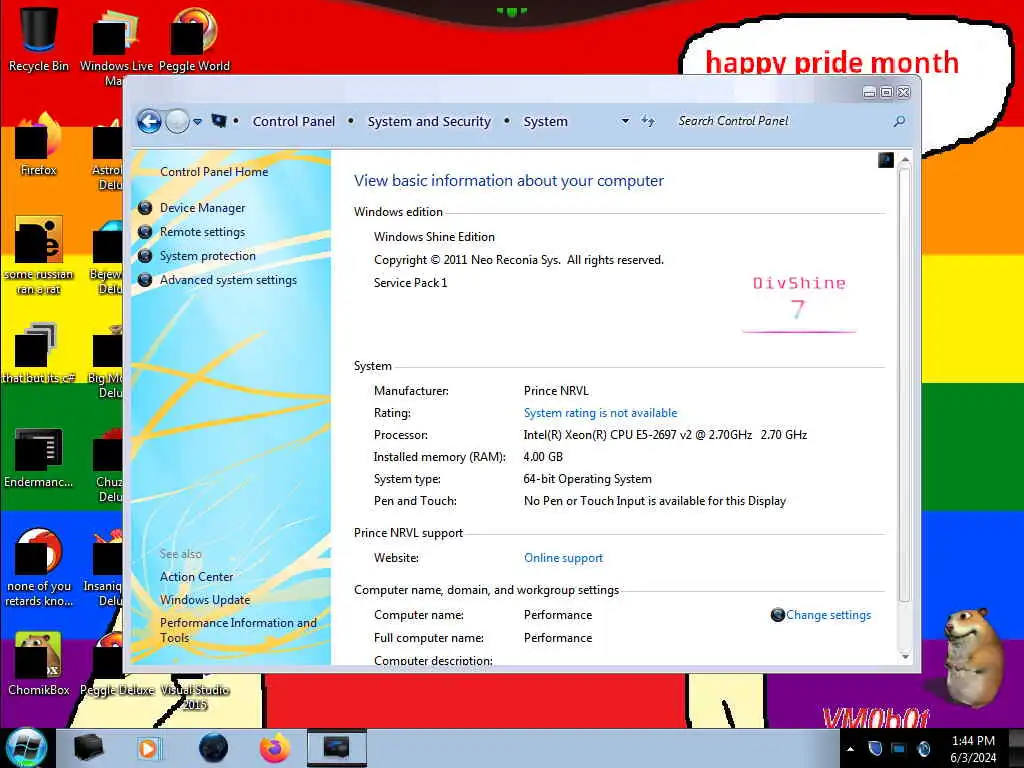Show hidden tray icons arrow

[x=850, y=749]
